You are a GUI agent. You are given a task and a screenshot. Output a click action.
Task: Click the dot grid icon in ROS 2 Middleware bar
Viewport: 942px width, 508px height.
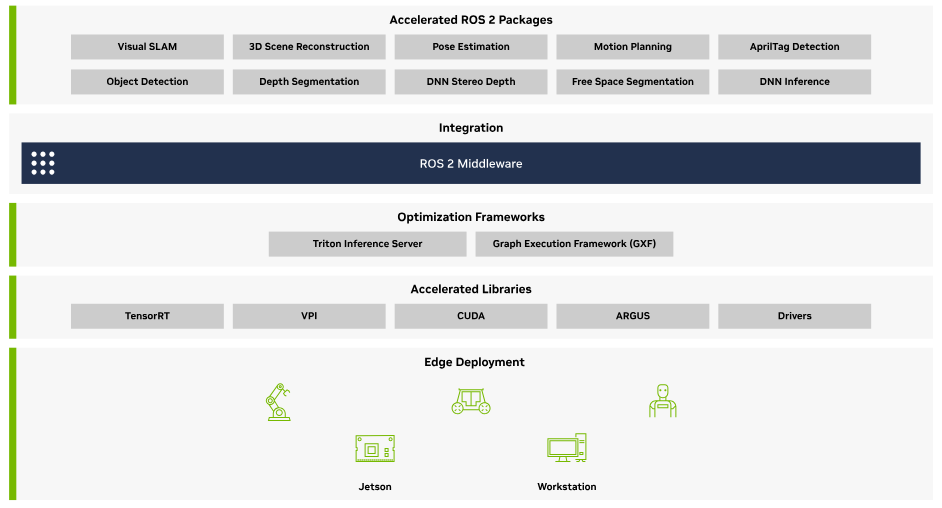43,163
